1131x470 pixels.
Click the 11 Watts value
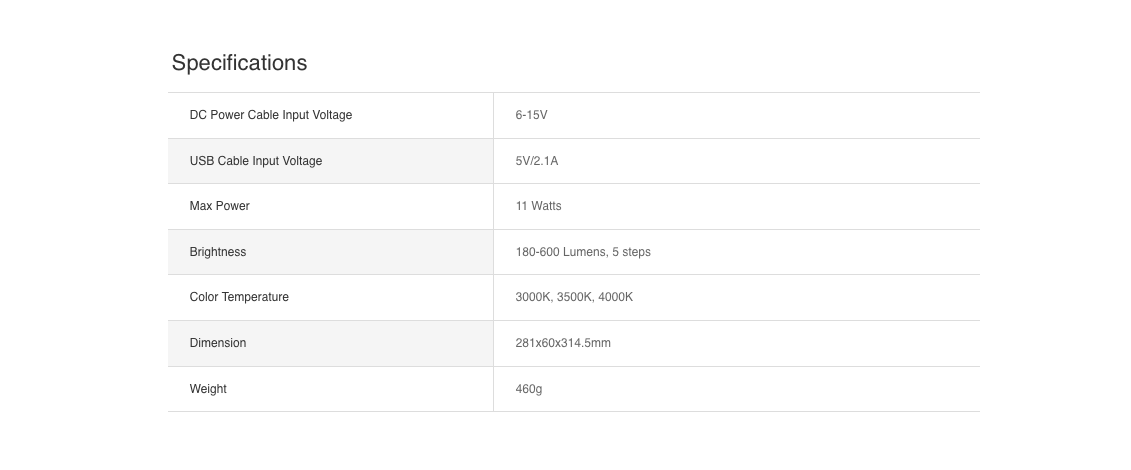point(538,206)
